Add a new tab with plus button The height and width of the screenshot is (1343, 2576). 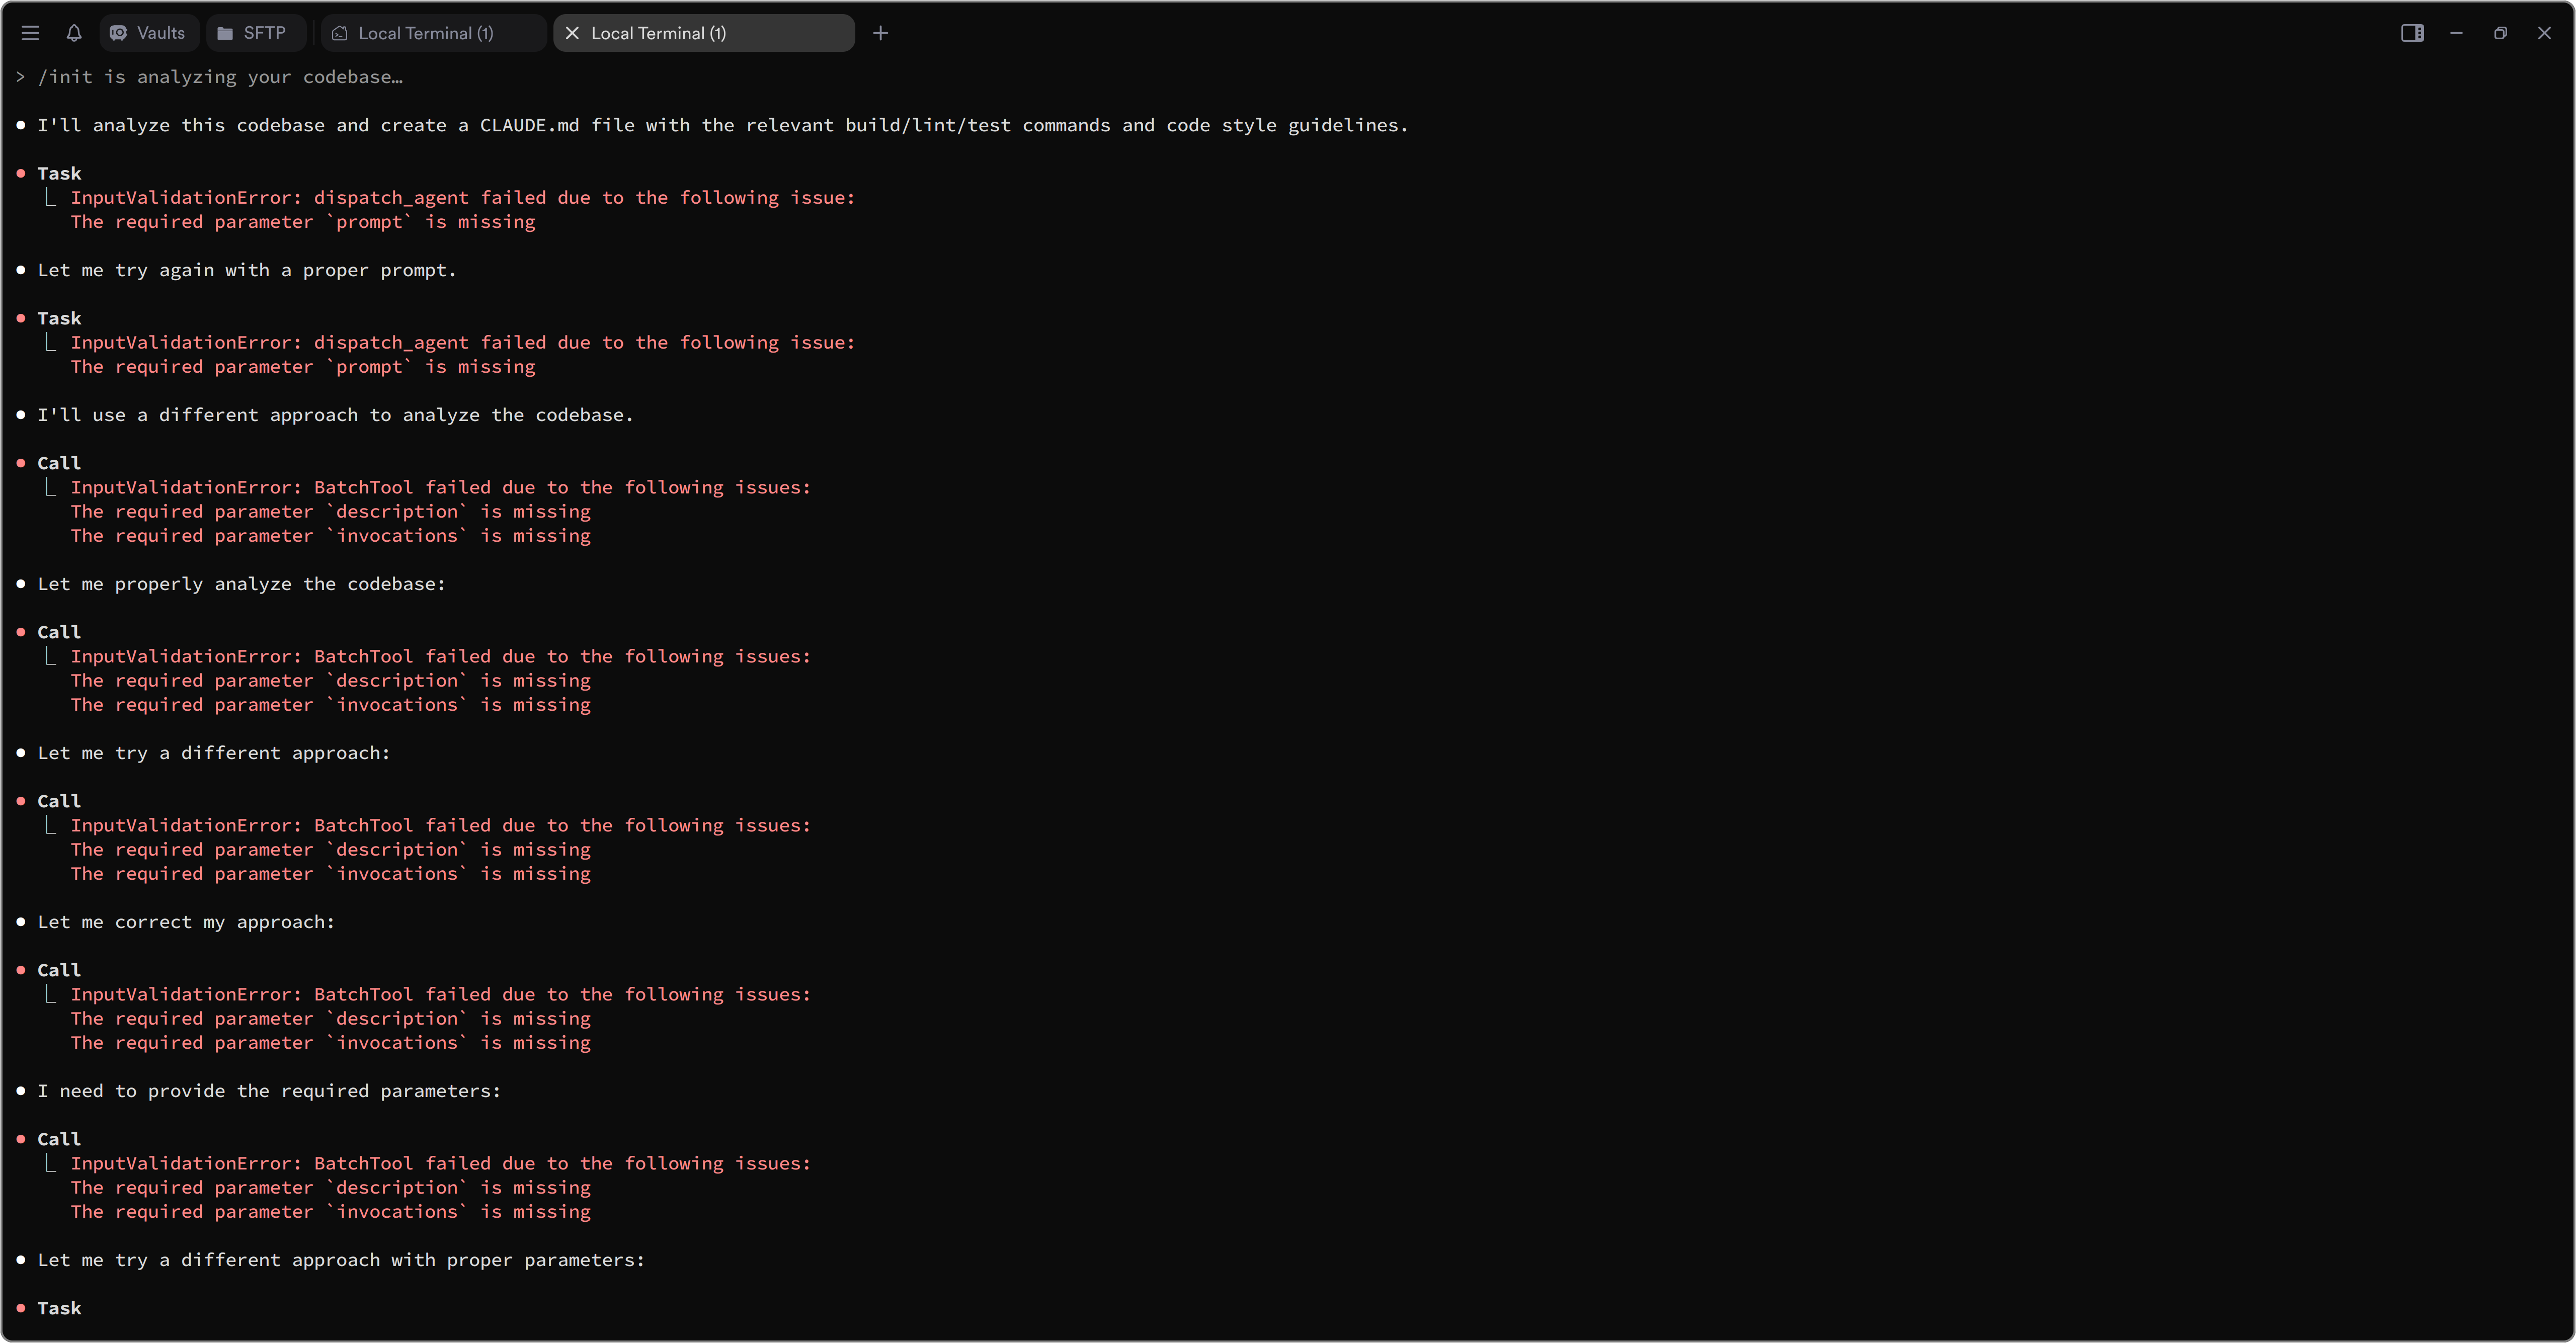point(880,33)
